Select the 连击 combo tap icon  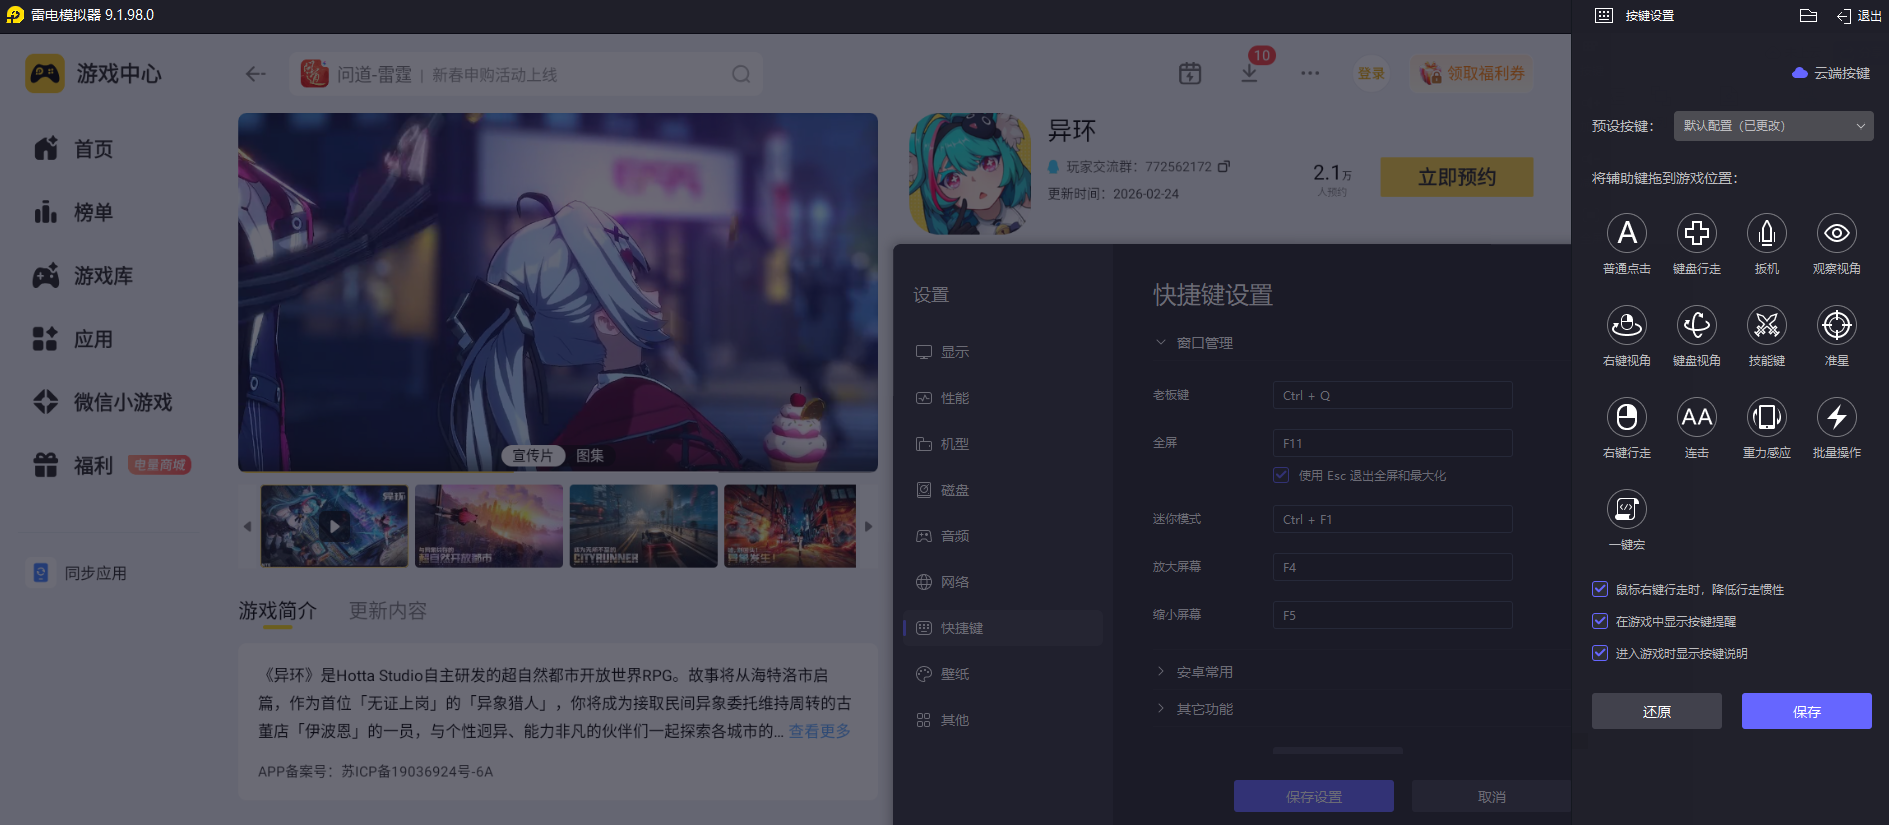1697,417
